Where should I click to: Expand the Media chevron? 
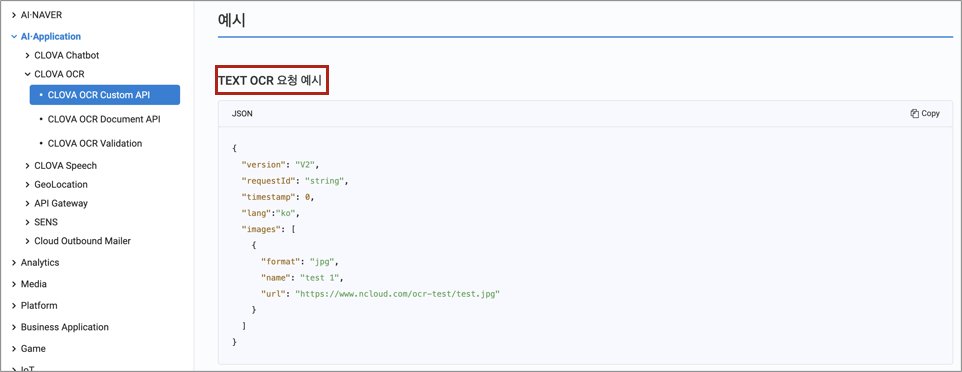[x=13, y=284]
